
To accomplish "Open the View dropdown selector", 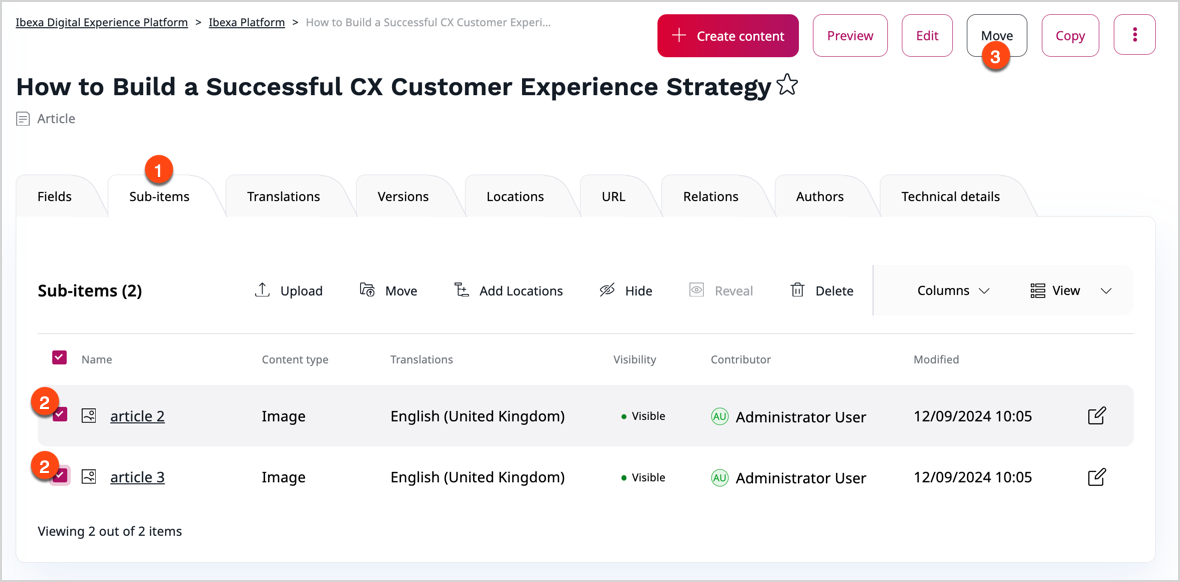I will tap(1070, 290).
